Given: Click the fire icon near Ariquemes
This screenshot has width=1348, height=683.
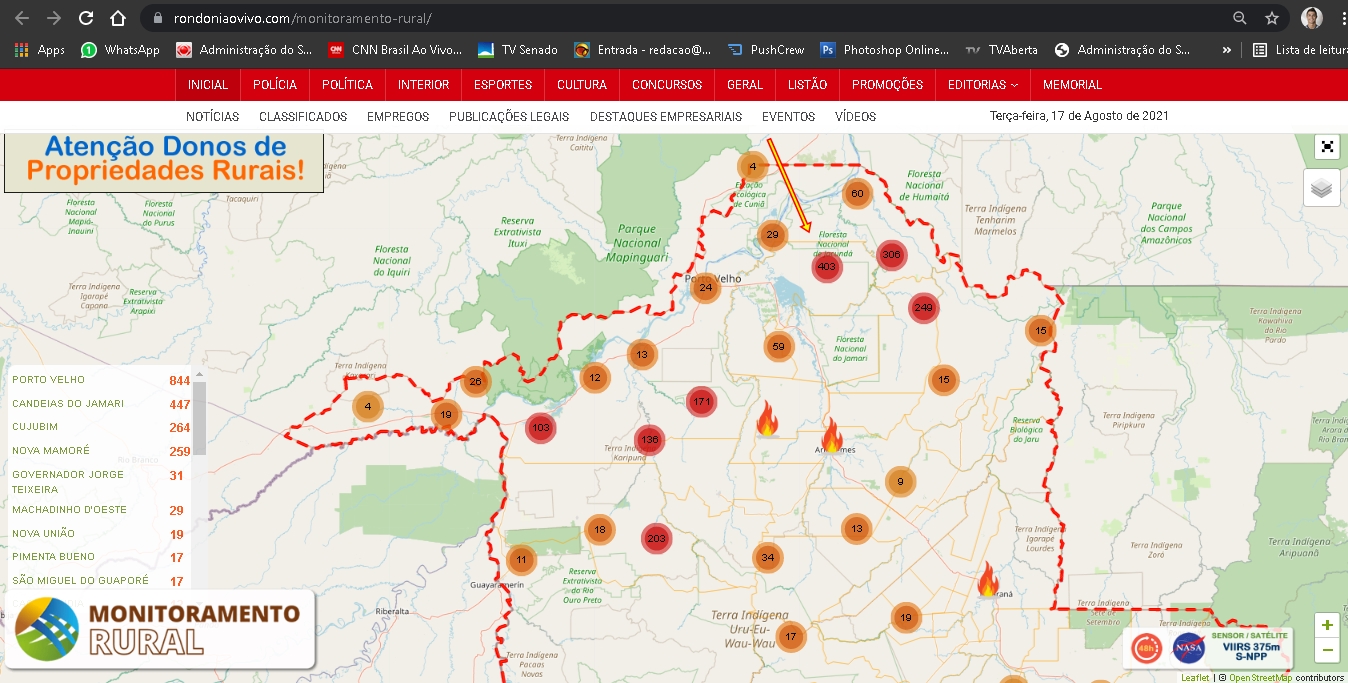Looking at the screenshot, I should [x=831, y=436].
